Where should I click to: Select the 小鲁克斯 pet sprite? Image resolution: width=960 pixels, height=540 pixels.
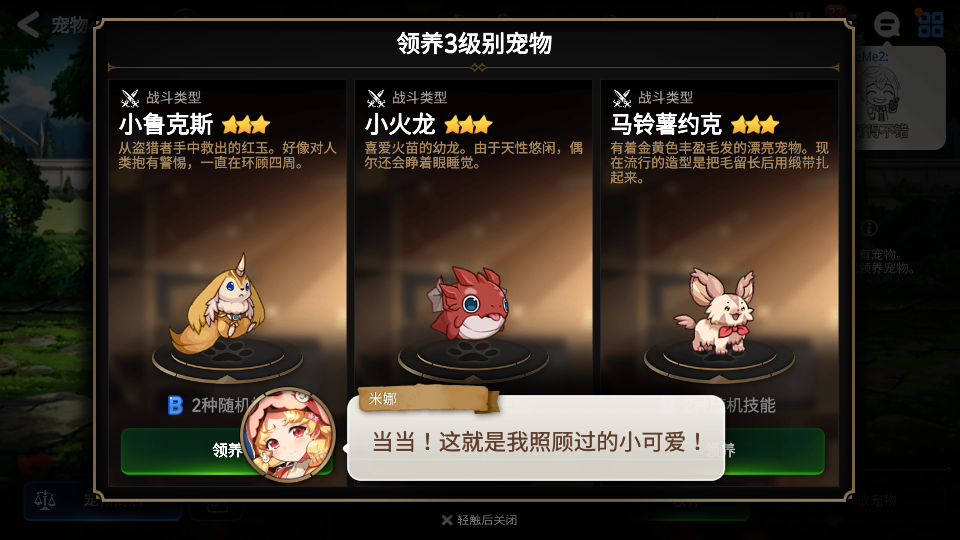[x=222, y=305]
